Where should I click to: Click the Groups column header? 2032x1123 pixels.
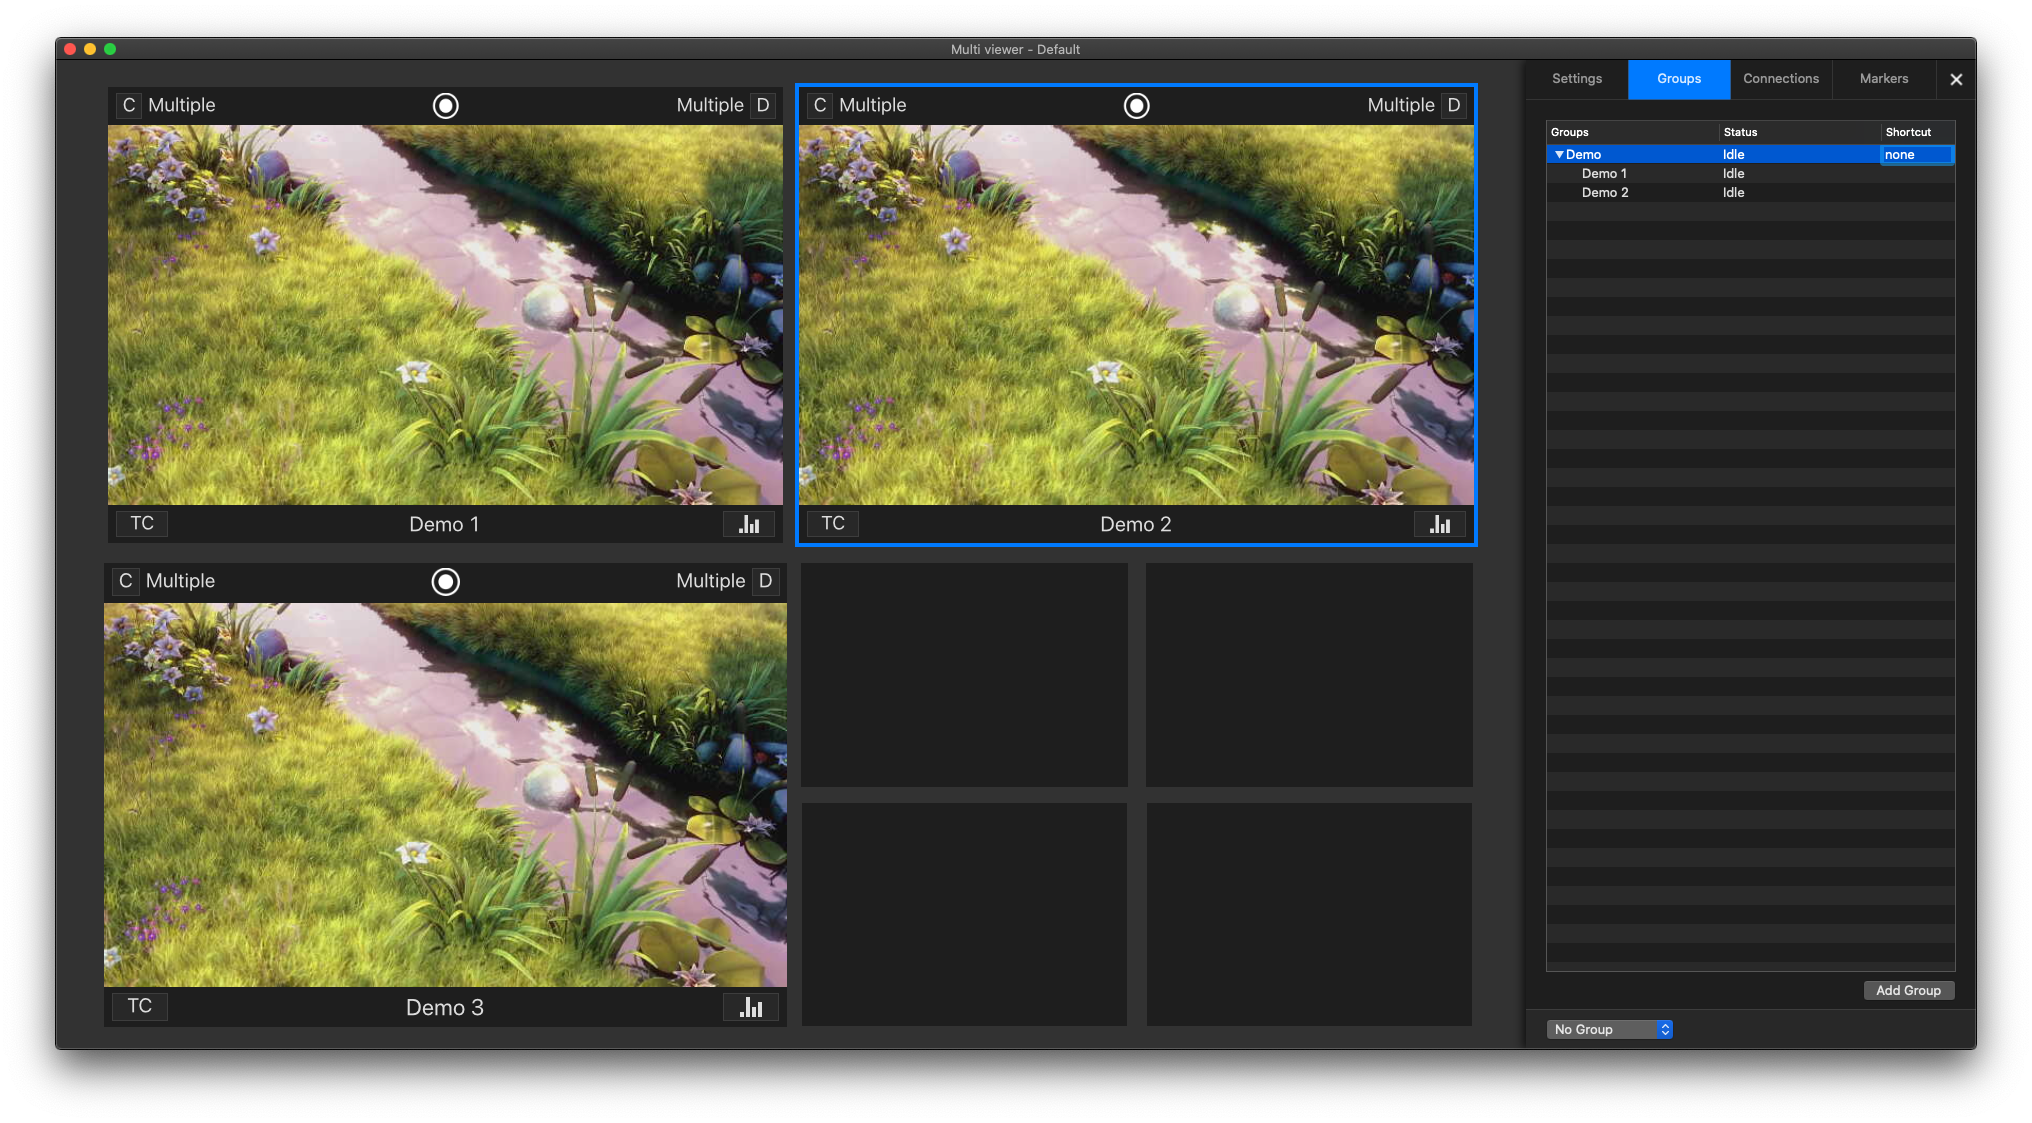[1632, 132]
